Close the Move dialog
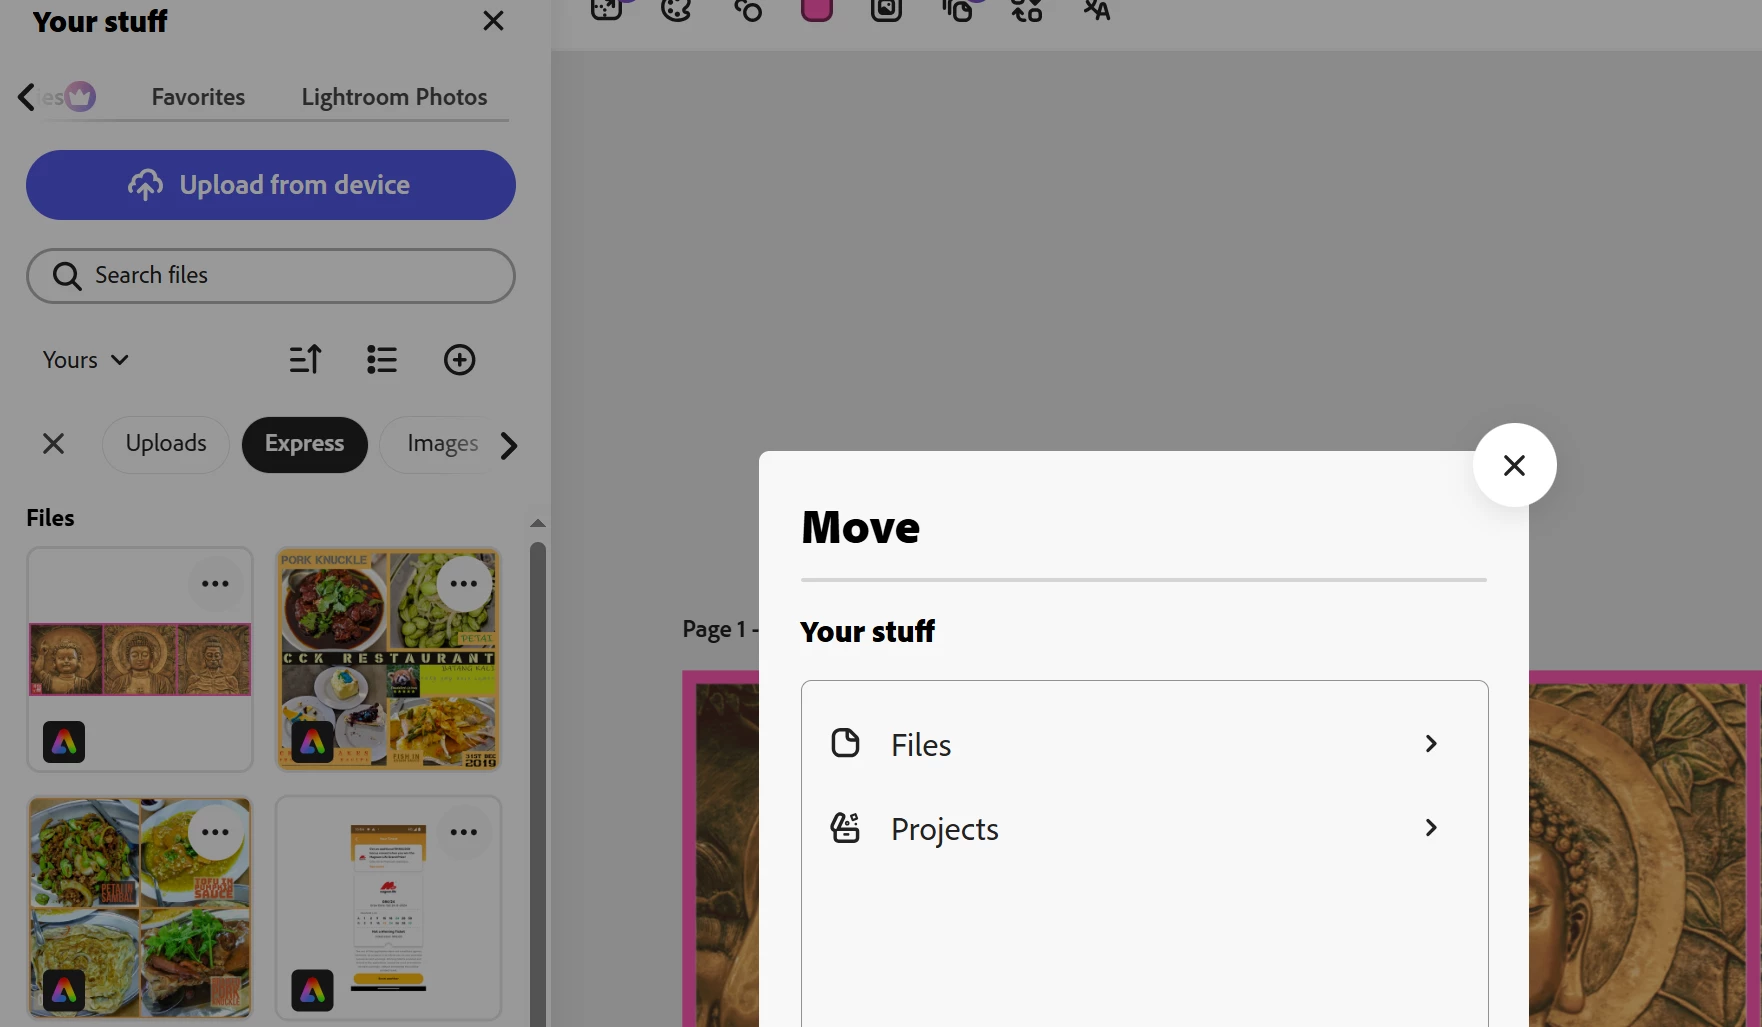This screenshot has height=1027, width=1762. [1514, 465]
